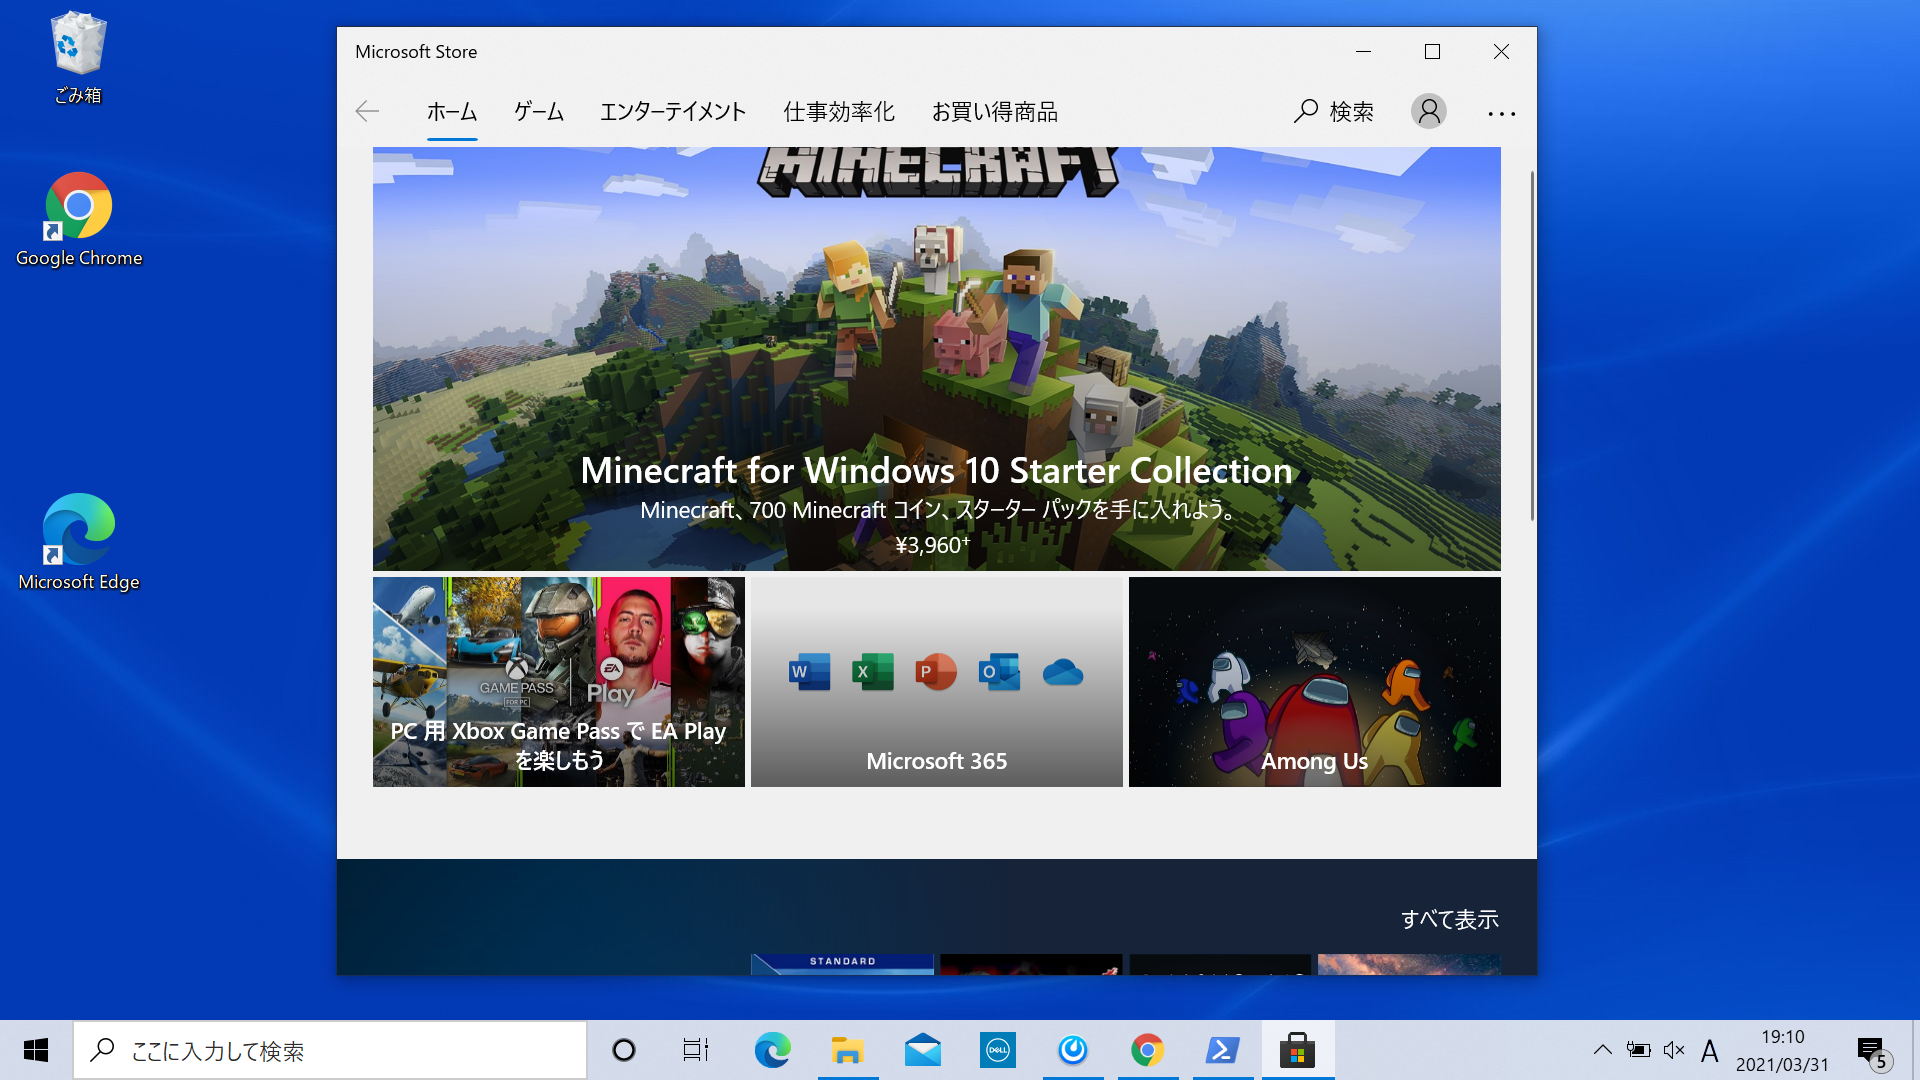Open the three-dots more menu

[x=1501, y=113]
